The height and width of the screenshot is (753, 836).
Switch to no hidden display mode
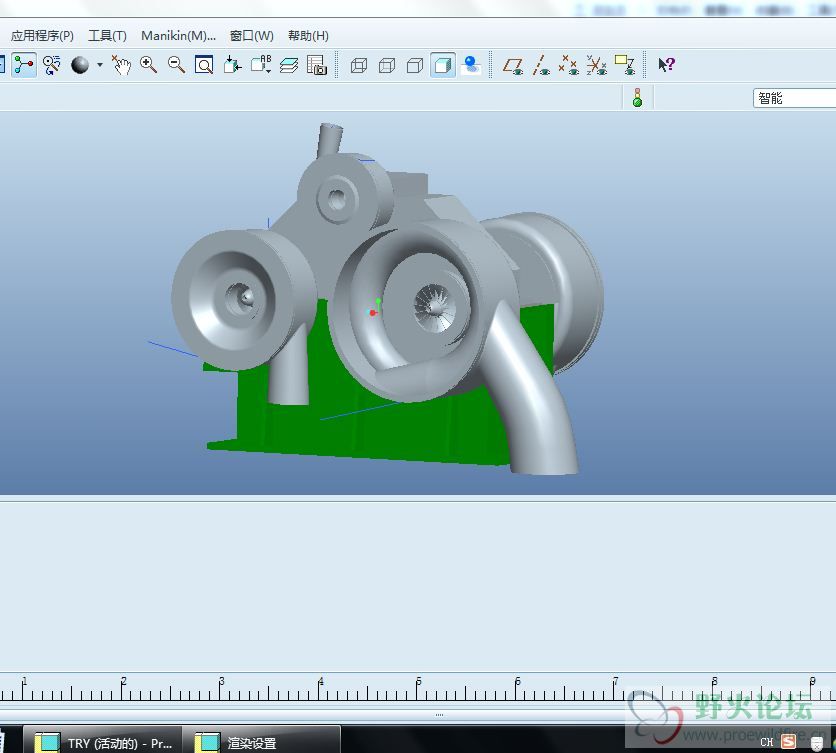point(414,65)
